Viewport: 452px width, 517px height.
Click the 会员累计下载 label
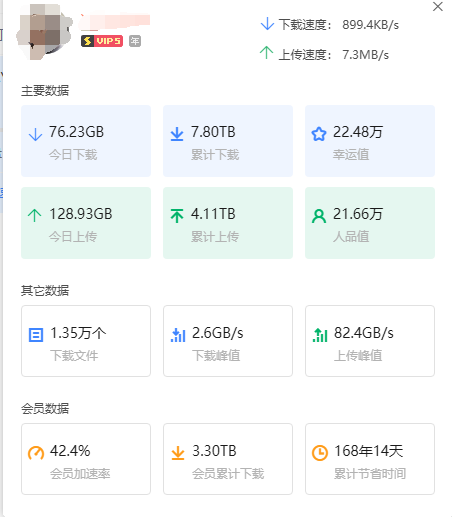pyautogui.click(x=228, y=474)
